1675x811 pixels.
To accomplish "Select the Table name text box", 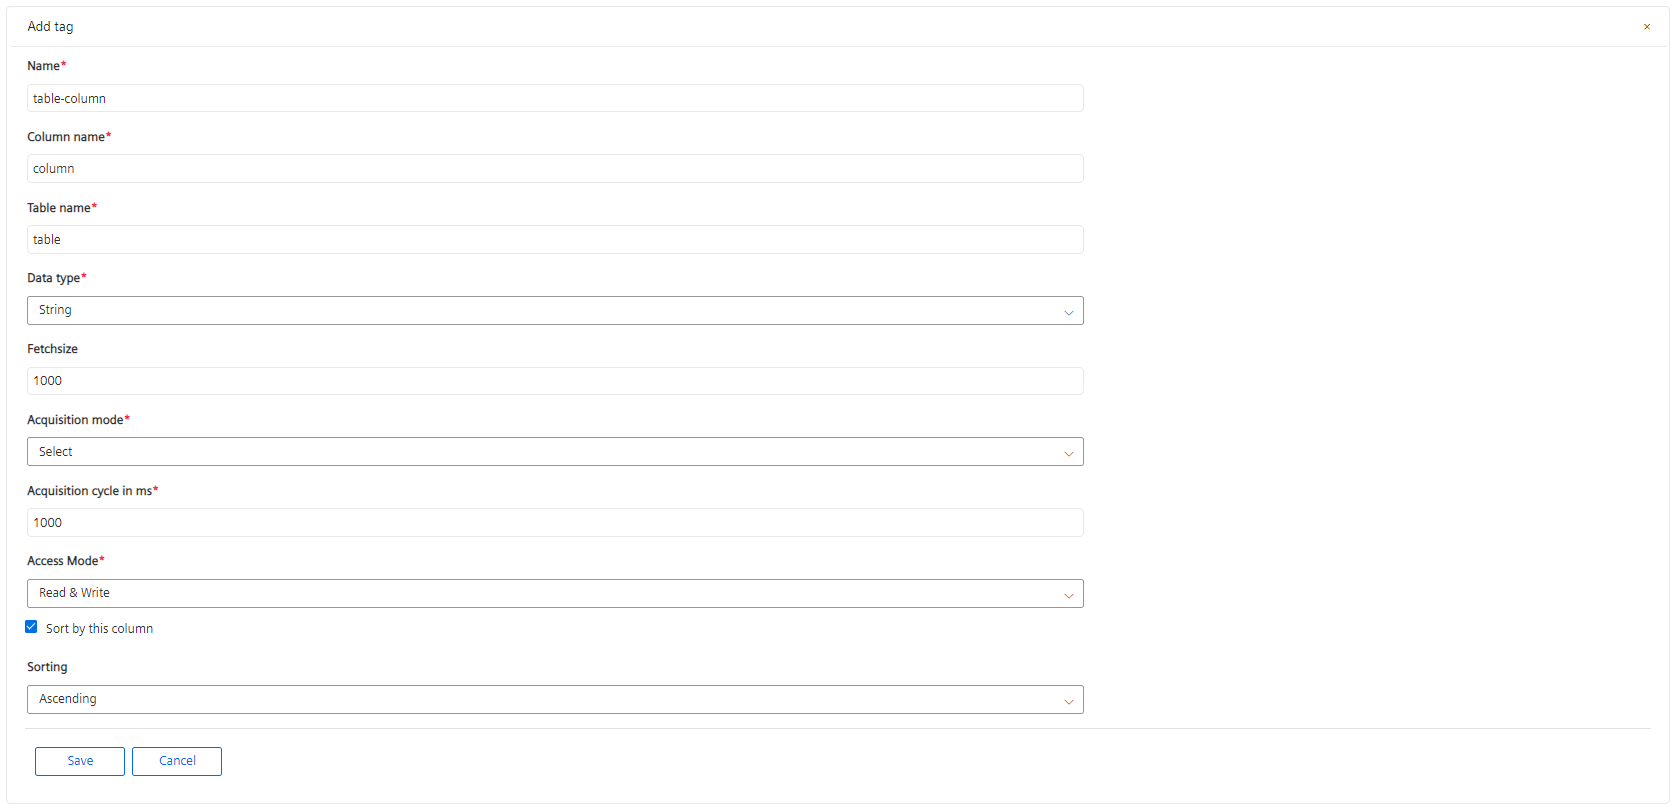I will pyautogui.click(x=554, y=240).
